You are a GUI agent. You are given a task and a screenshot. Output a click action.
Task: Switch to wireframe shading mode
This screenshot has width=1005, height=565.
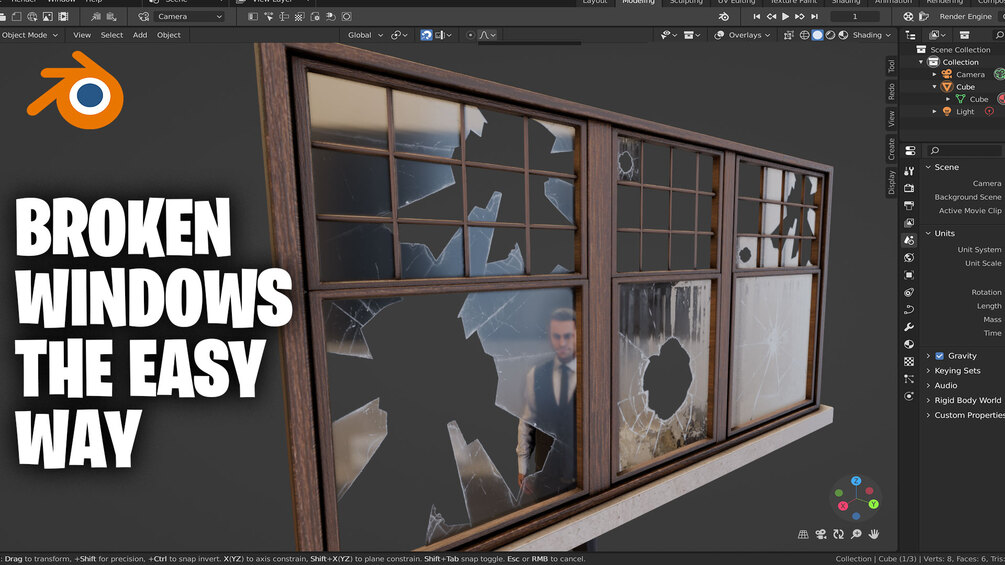[x=804, y=35]
